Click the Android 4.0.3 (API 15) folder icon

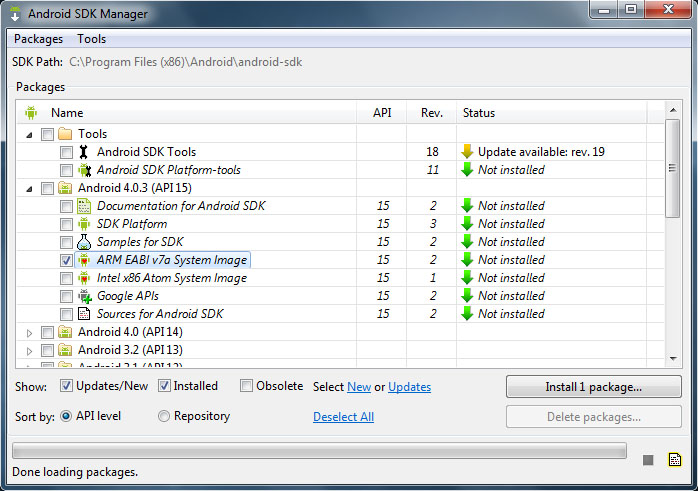(65, 188)
